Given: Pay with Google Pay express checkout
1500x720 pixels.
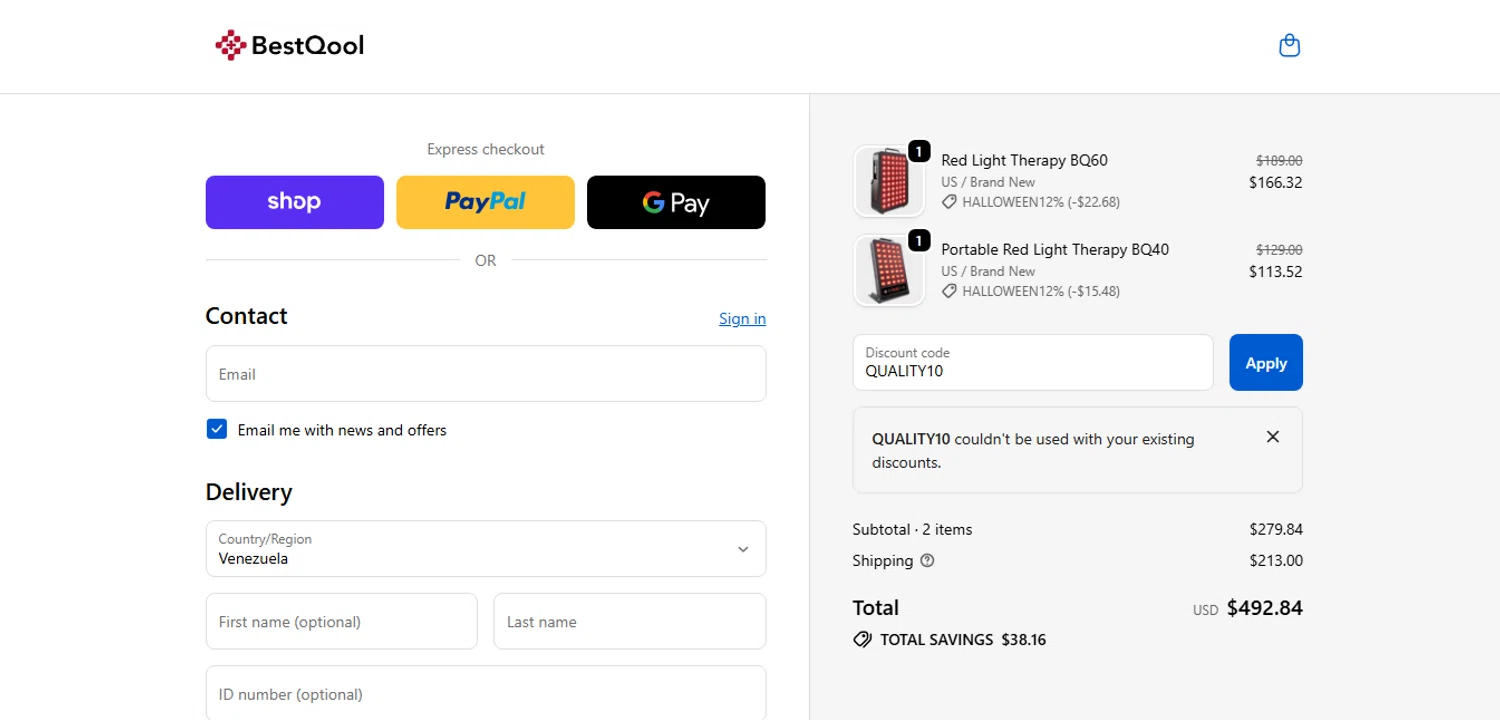Looking at the screenshot, I should (x=676, y=203).
